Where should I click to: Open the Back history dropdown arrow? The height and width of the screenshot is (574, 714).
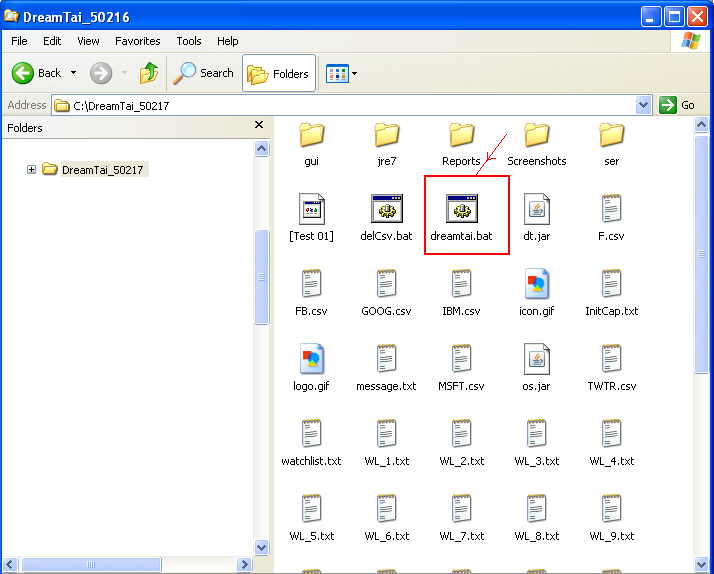click(x=73, y=73)
